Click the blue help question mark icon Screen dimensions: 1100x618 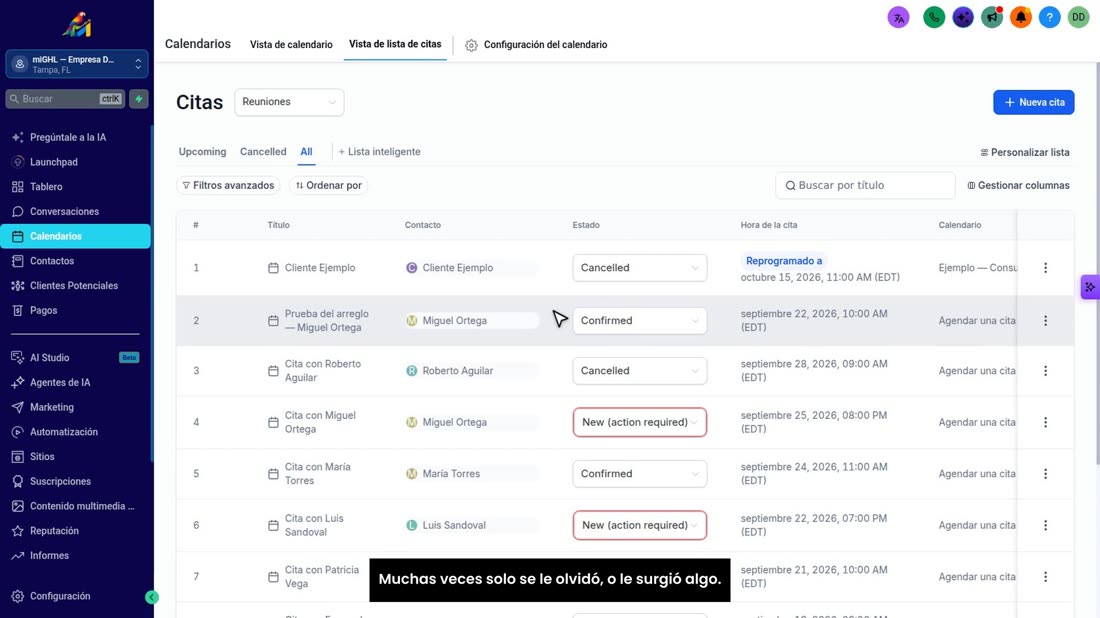(x=1049, y=18)
